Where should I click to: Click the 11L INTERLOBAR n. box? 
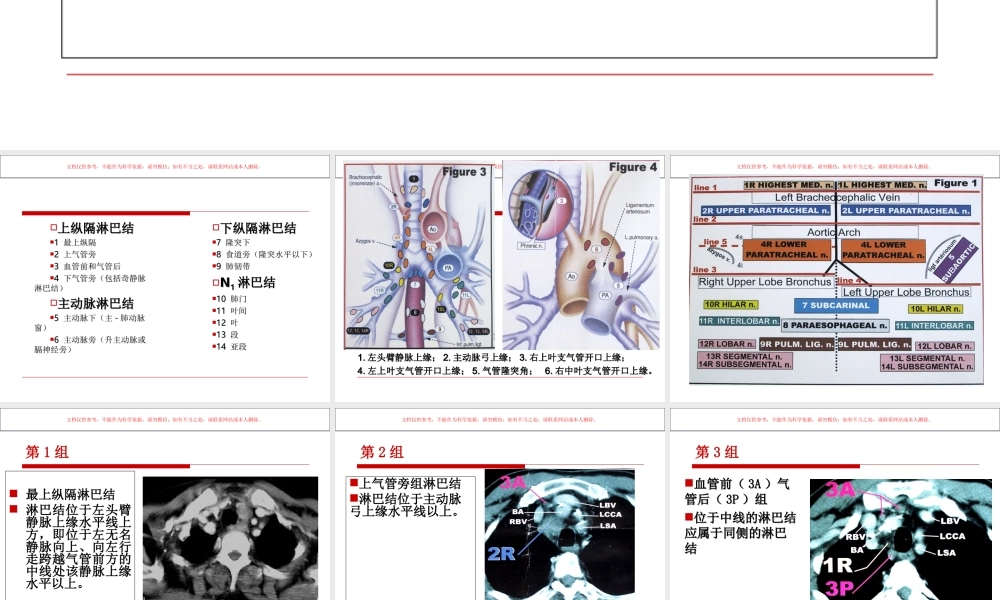click(x=934, y=326)
